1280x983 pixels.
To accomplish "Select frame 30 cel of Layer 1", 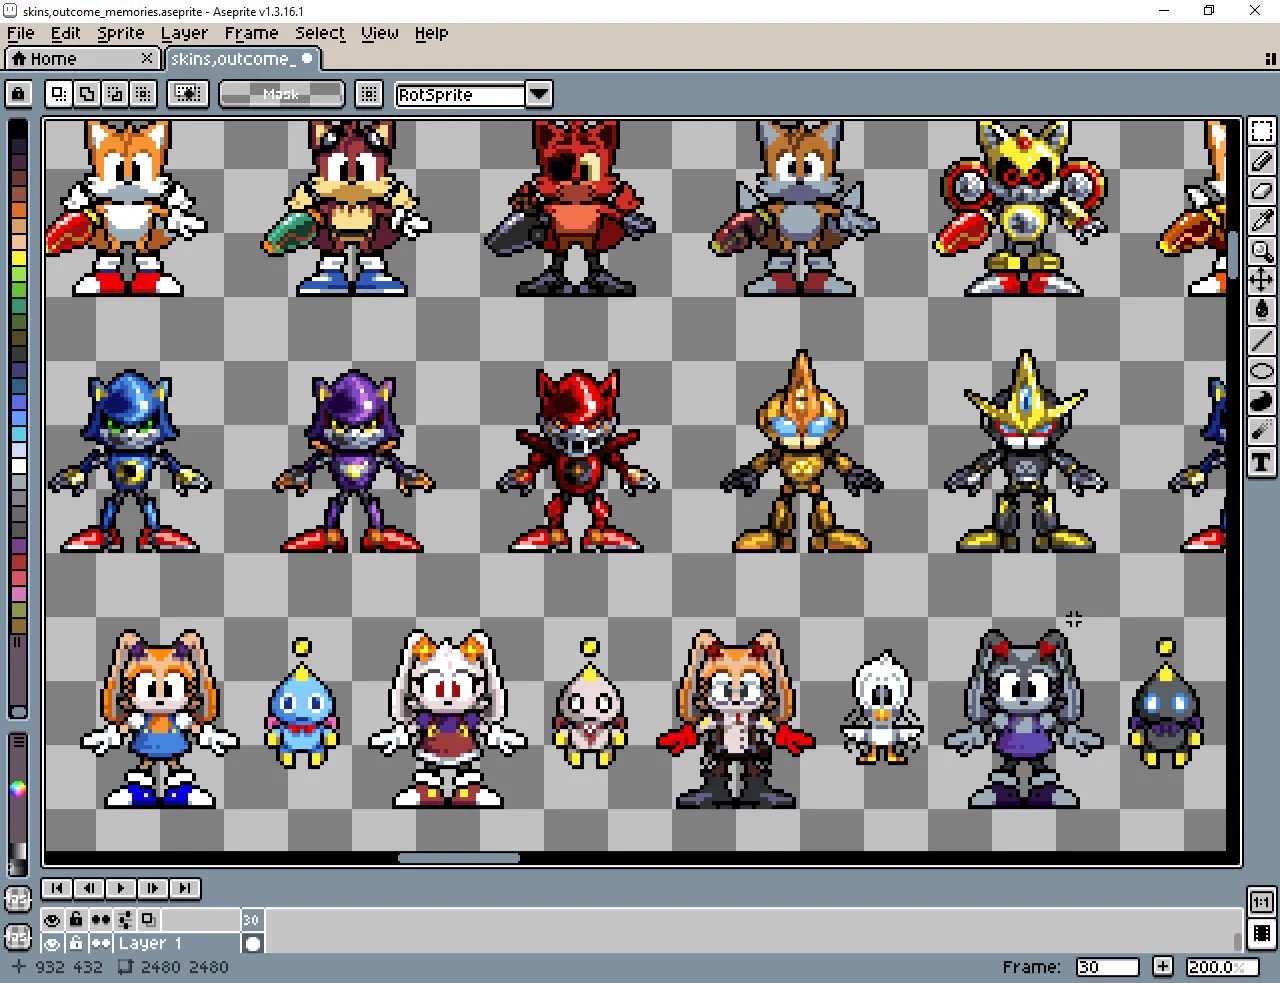I will pyautogui.click(x=253, y=943).
